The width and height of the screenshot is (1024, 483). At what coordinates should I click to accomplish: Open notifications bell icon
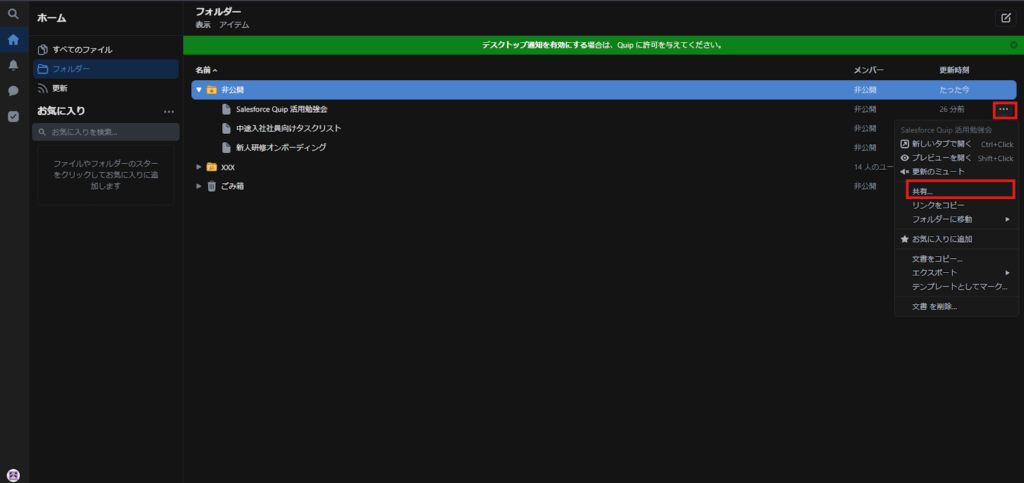(13, 65)
